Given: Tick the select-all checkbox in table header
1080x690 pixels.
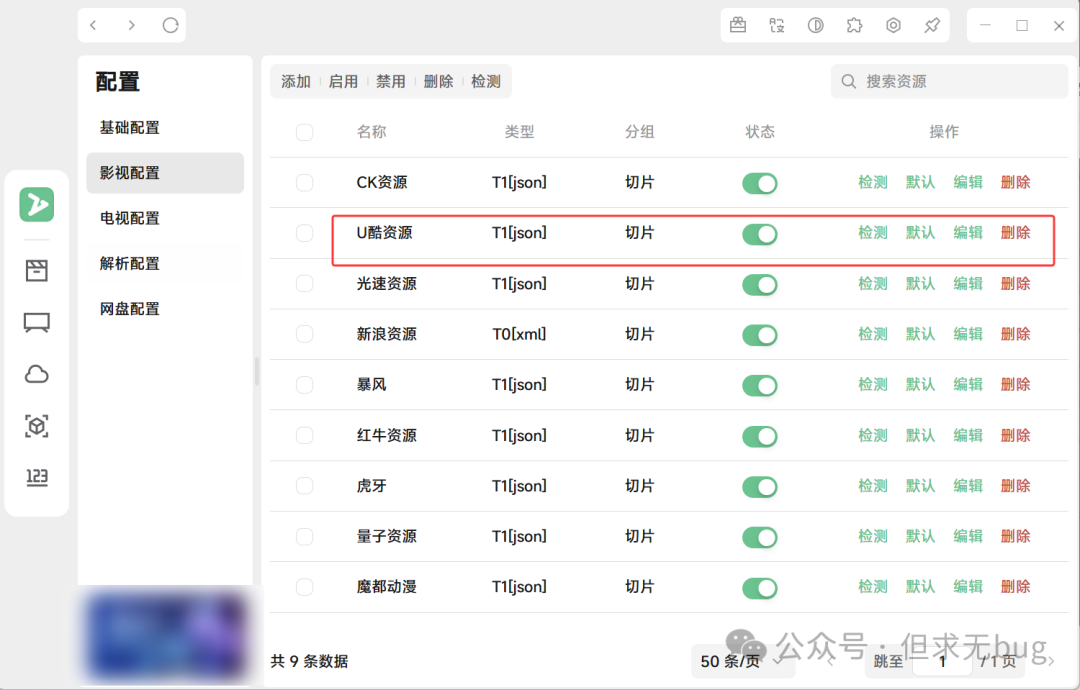Looking at the screenshot, I should [305, 132].
